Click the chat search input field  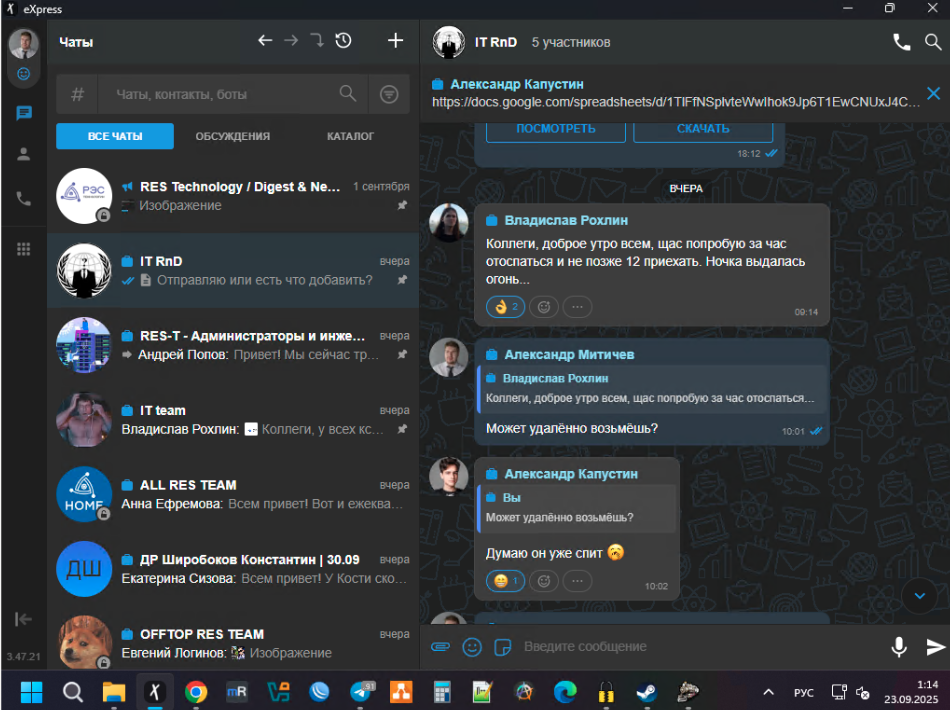pos(220,94)
